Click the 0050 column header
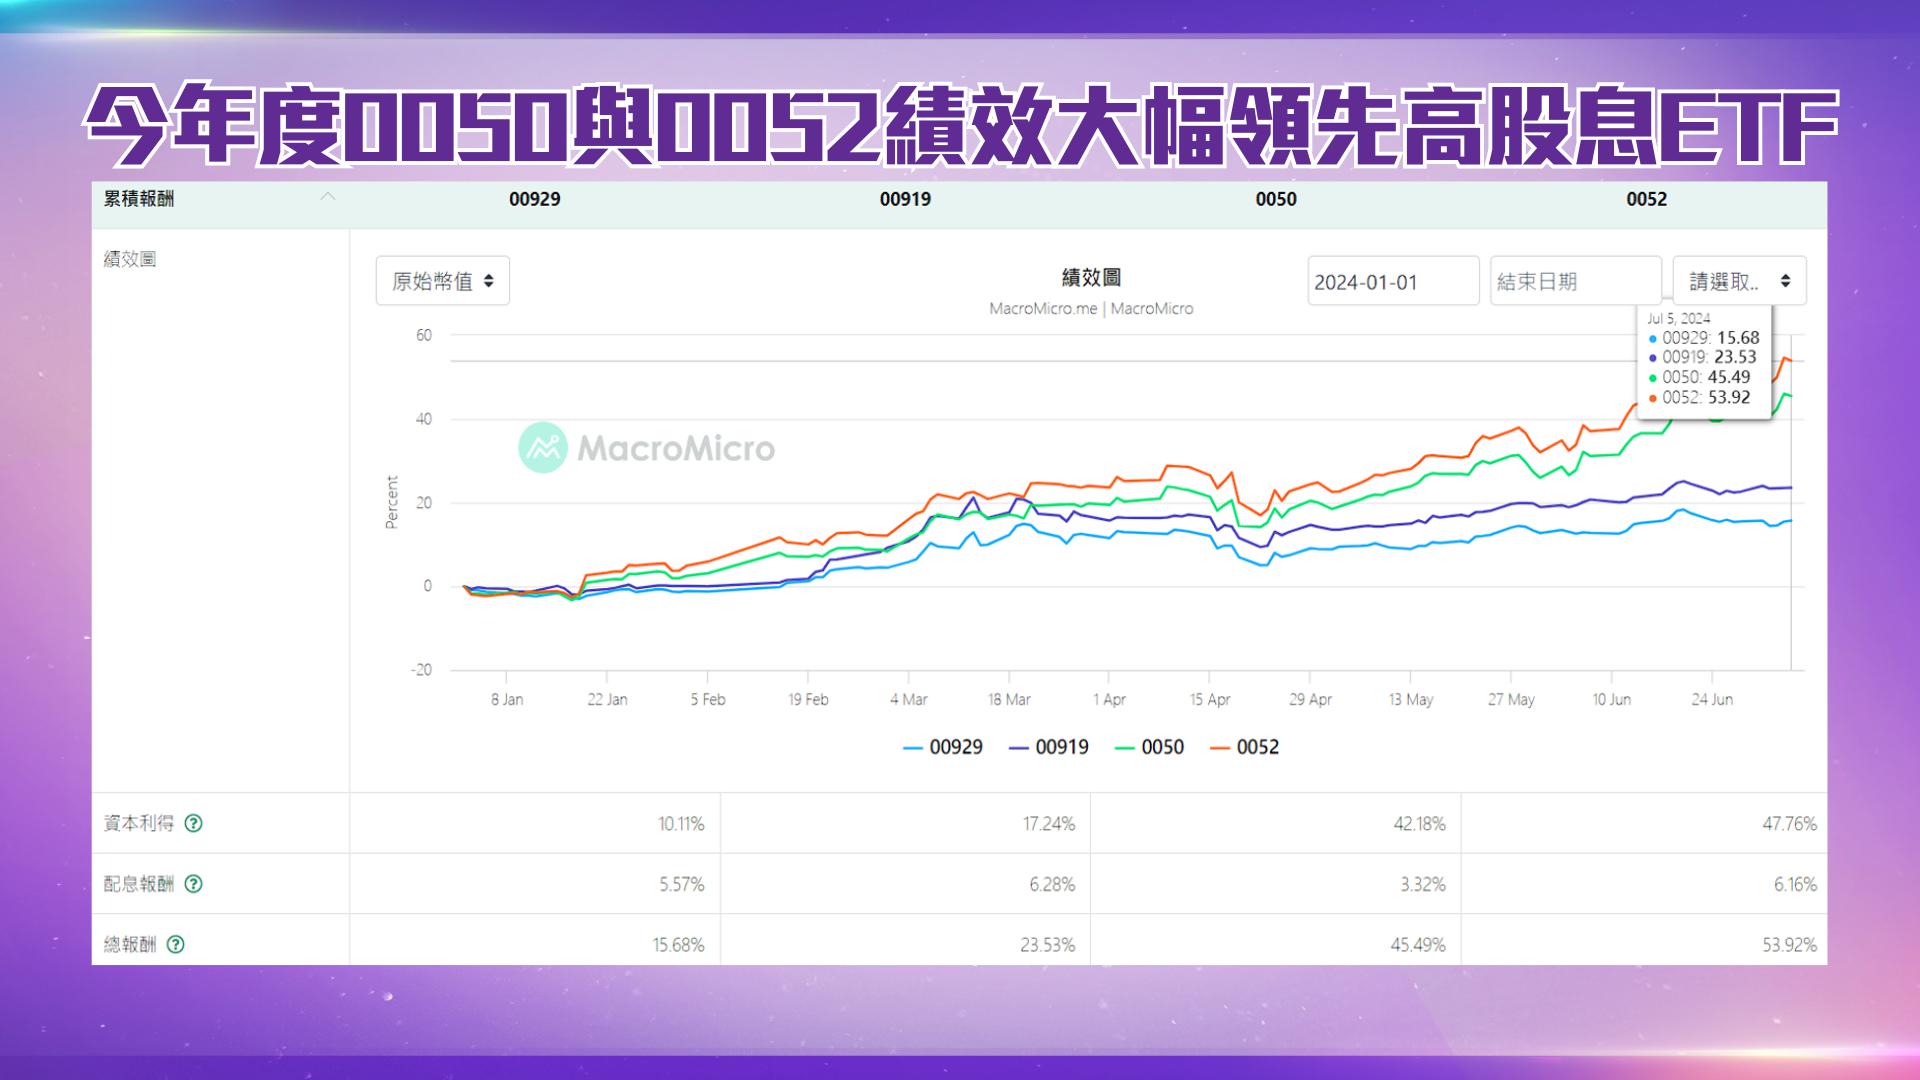The height and width of the screenshot is (1080, 1920). point(1275,199)
